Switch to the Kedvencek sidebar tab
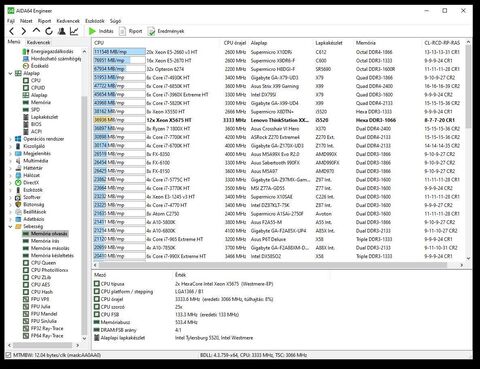 (x=38, y=42)
